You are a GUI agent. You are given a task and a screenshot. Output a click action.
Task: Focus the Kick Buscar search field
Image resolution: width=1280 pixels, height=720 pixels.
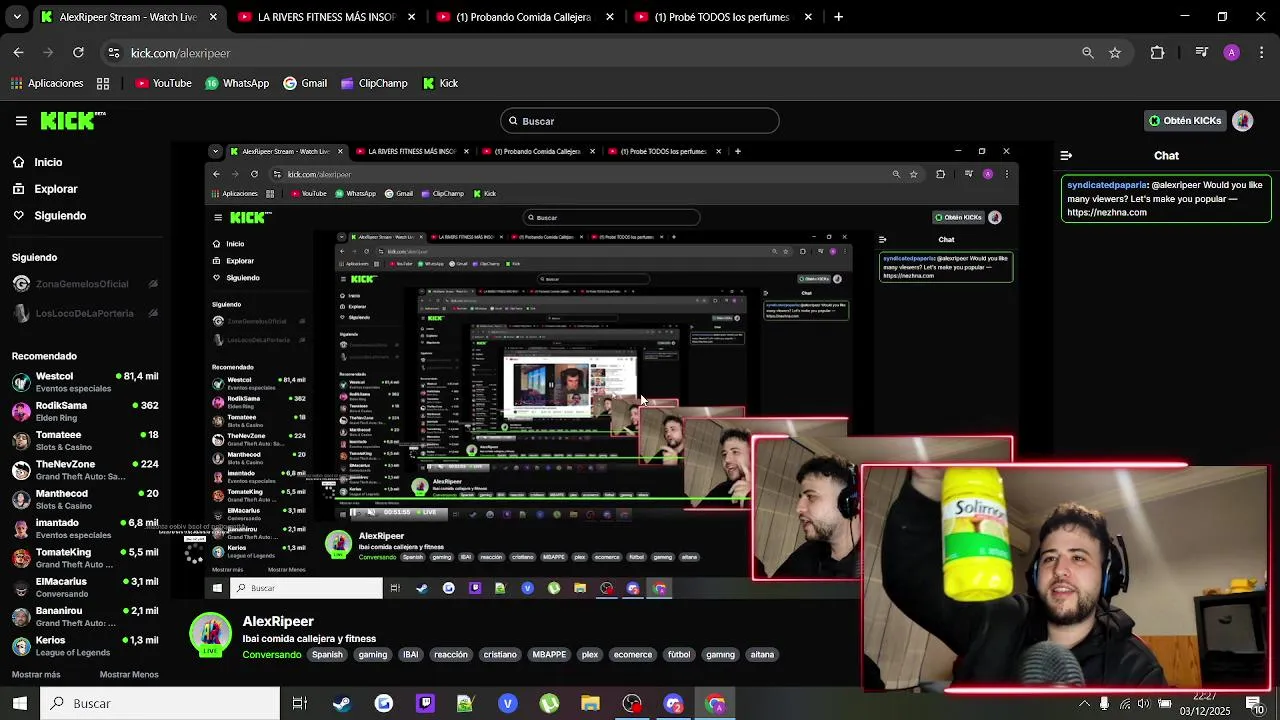pyautogui.click(x=640, y=121)
